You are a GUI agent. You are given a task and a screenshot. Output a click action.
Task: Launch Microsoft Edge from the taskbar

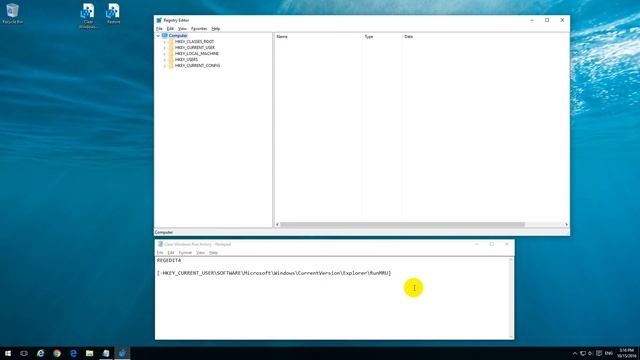click(x=73, y=353)
